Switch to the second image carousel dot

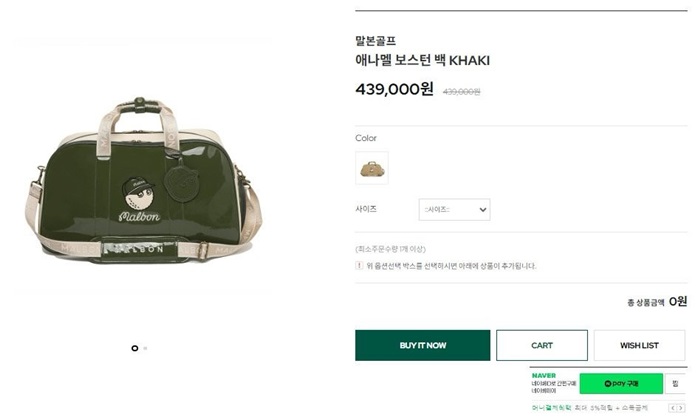point(146,348)
